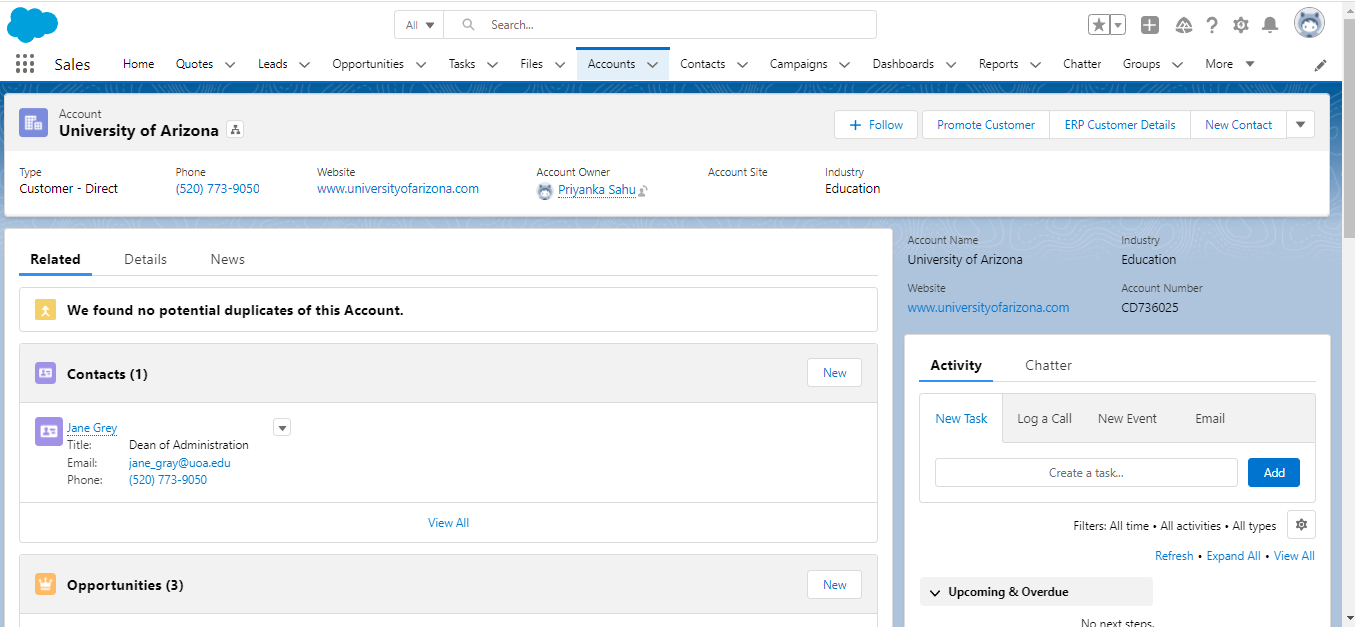Click the Opportunities crown icon
The width and height of the screenshot is (1355, 627).
point(45,584)
